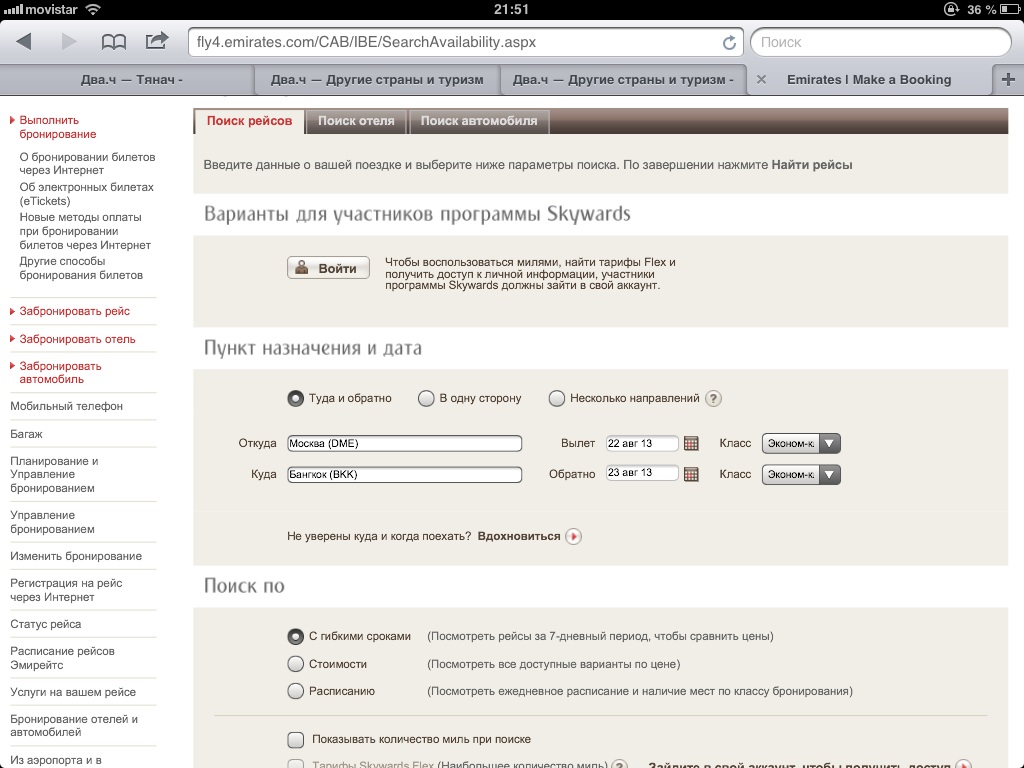The width and height of the screenshot is (1024, 768).
Task: Click help question mark near Несколько направлений
Action: [x=713, y=398]
